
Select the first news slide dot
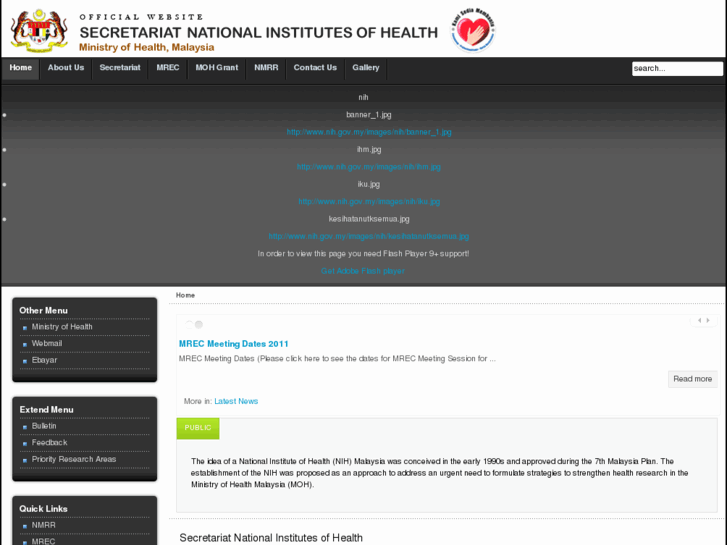[x=189, y=325]
